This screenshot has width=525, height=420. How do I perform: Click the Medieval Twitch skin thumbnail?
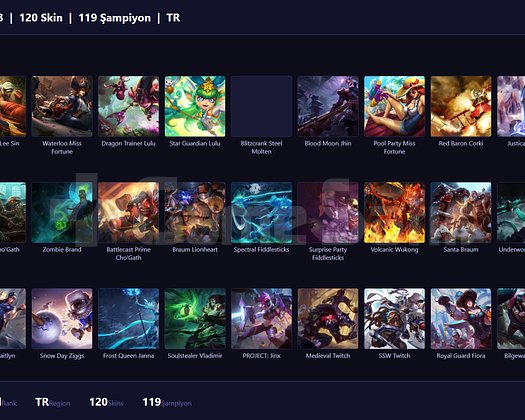tap(328, 319)
